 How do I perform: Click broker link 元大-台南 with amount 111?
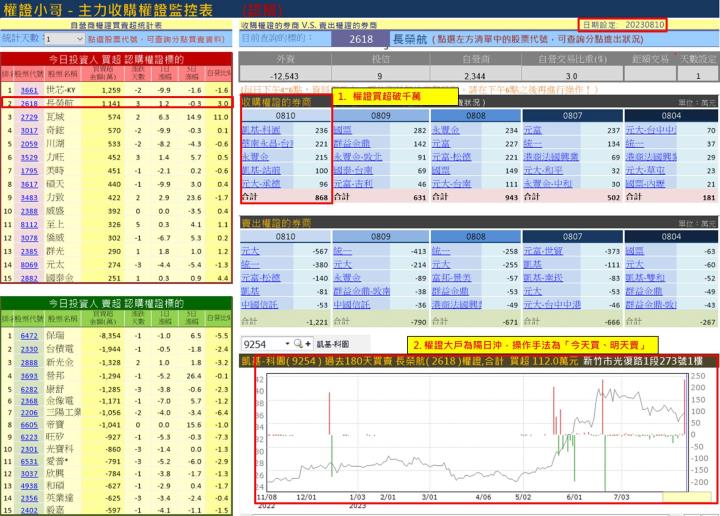[451, 184]
